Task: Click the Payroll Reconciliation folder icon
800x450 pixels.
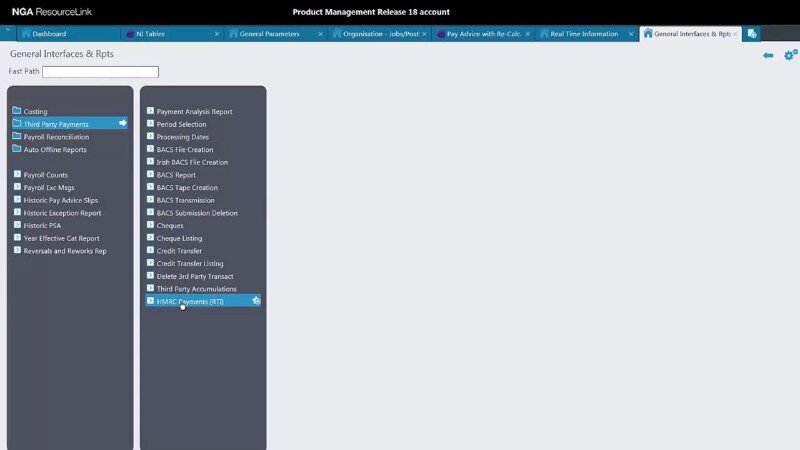Action: click(x=17, y=137)
